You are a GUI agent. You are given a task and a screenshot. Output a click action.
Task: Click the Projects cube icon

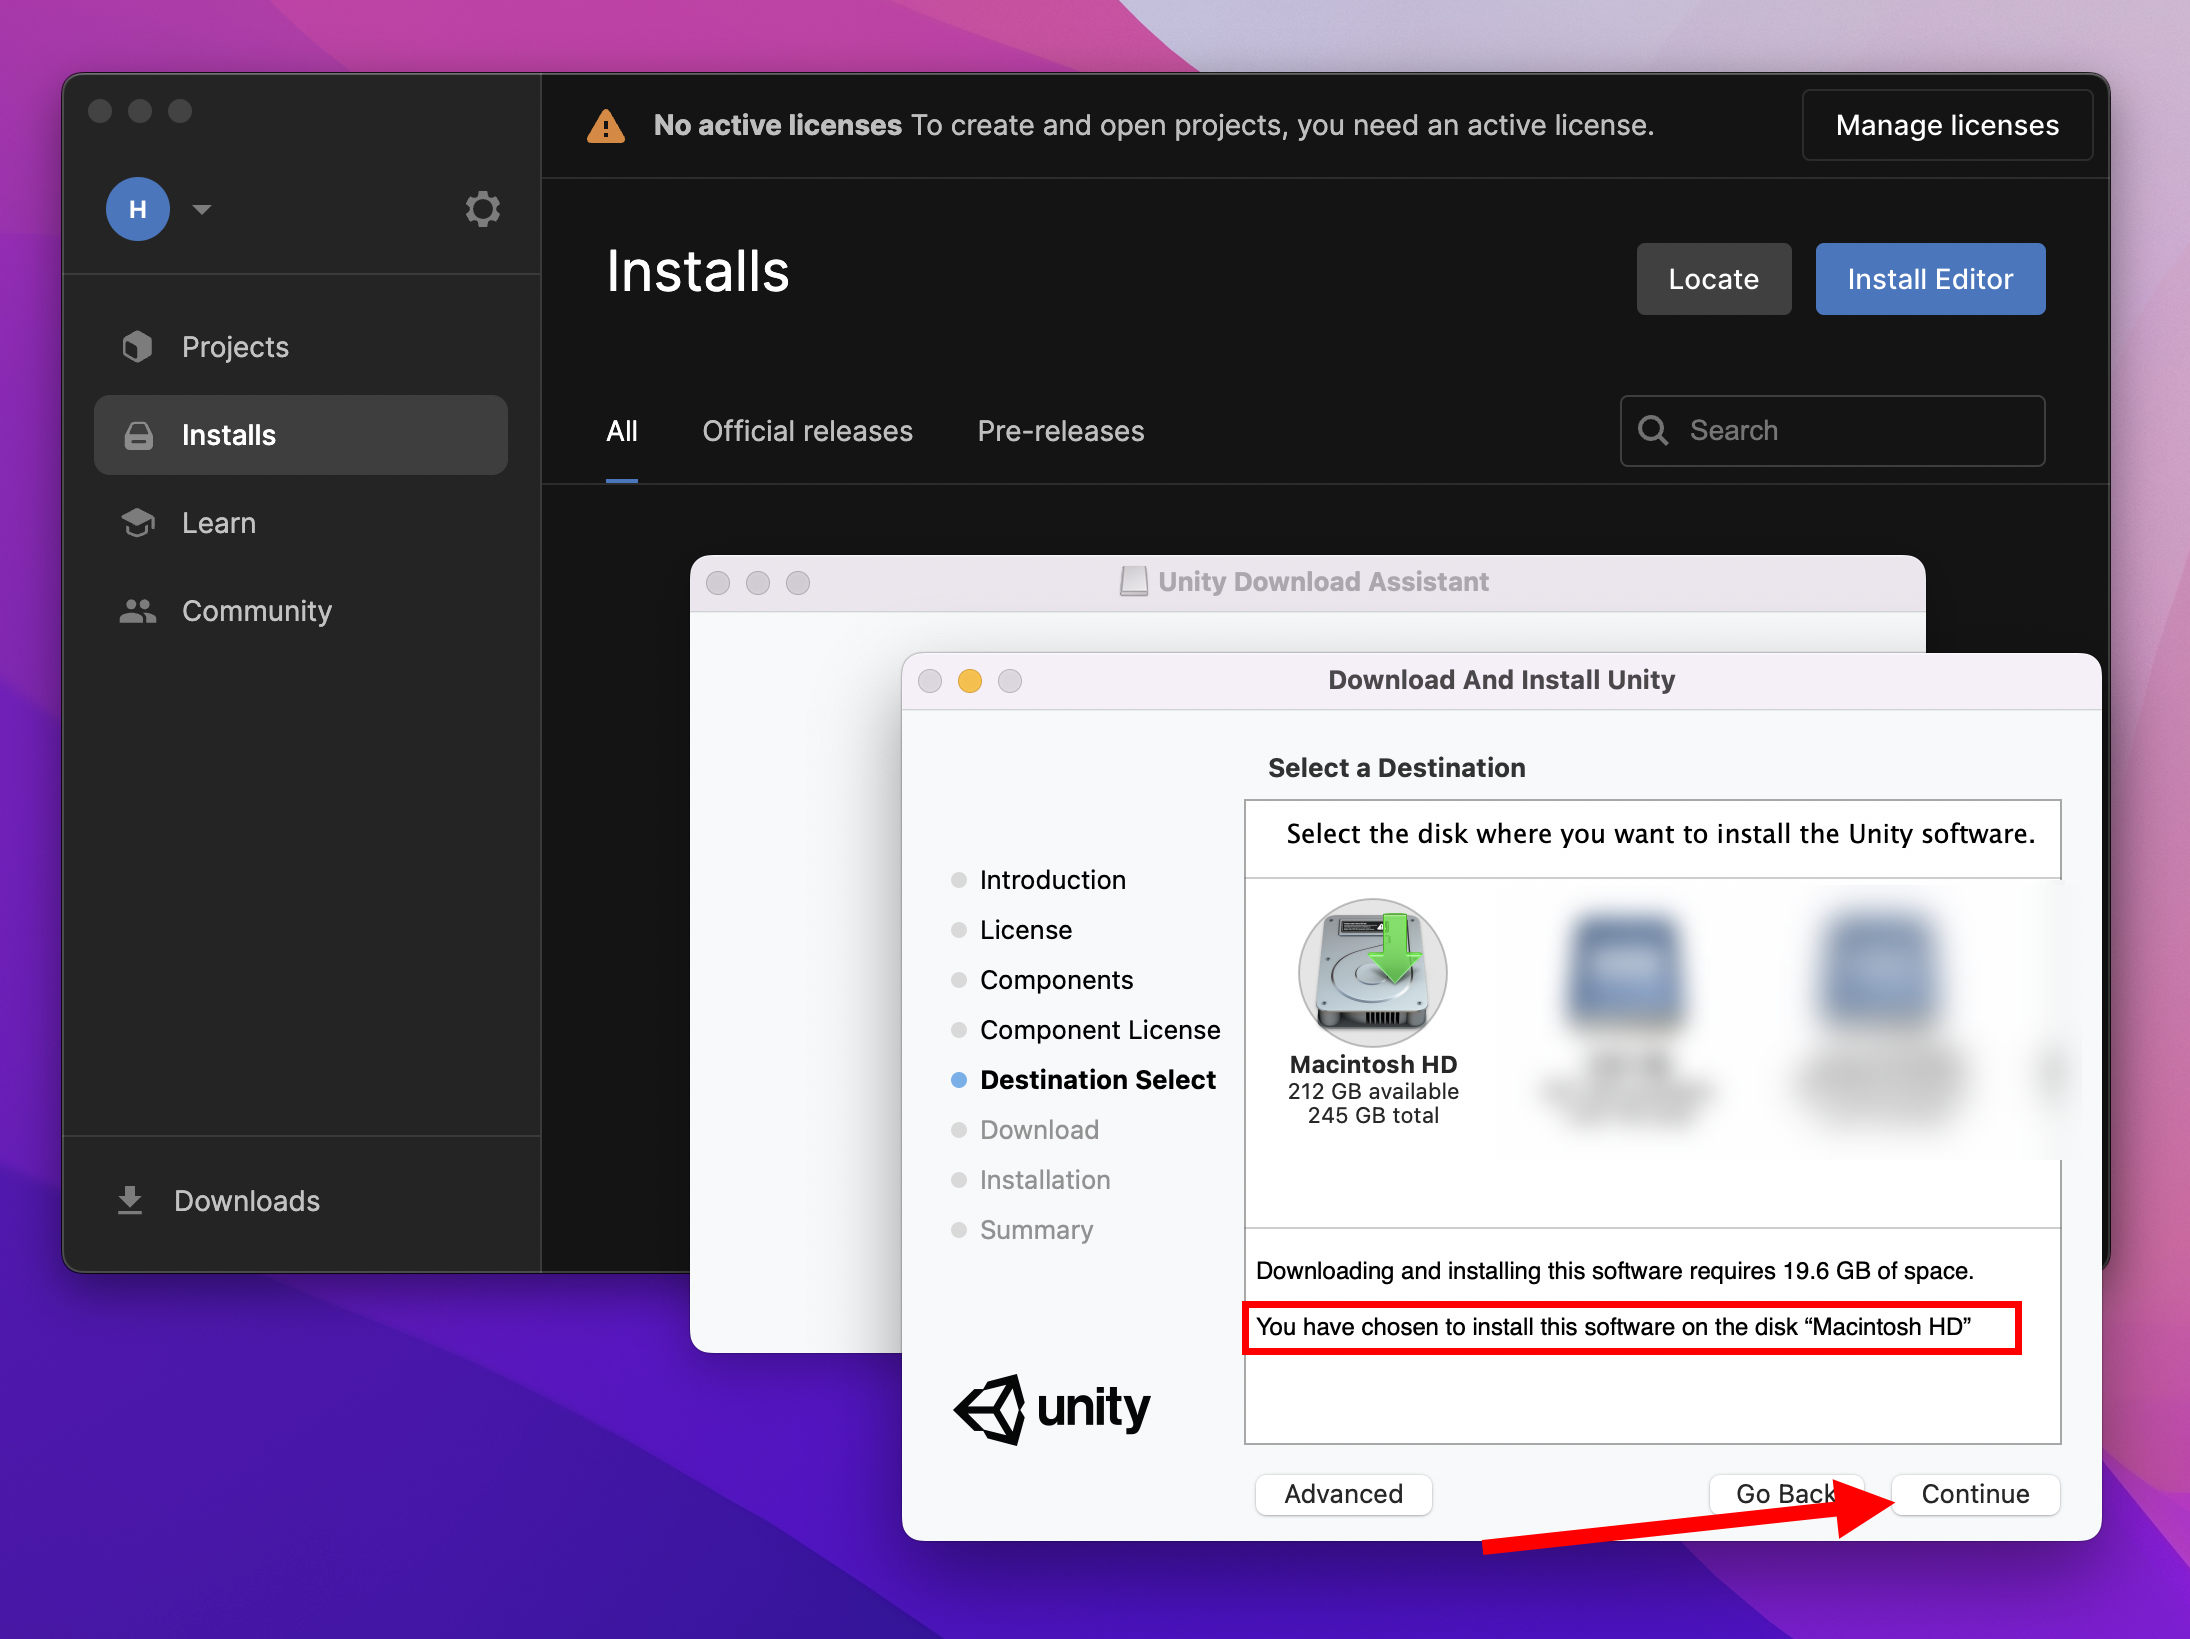pyautogui.click(x=138, y=347)
